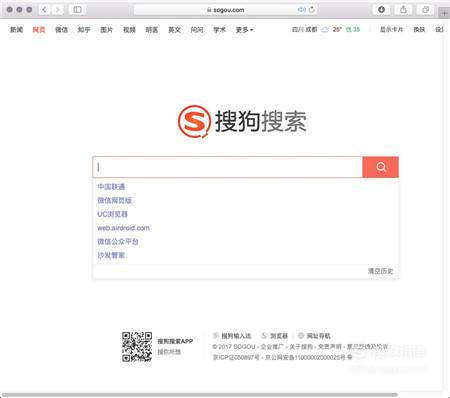
Task: Expand the 更多 dropdown menu
Action: pos(244,30)
